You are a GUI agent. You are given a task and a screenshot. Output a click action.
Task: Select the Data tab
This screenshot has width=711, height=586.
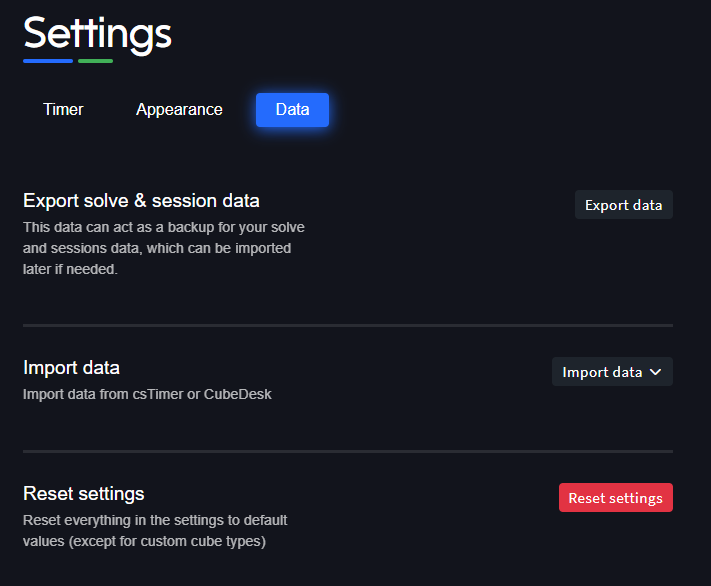tap(292, 110)
